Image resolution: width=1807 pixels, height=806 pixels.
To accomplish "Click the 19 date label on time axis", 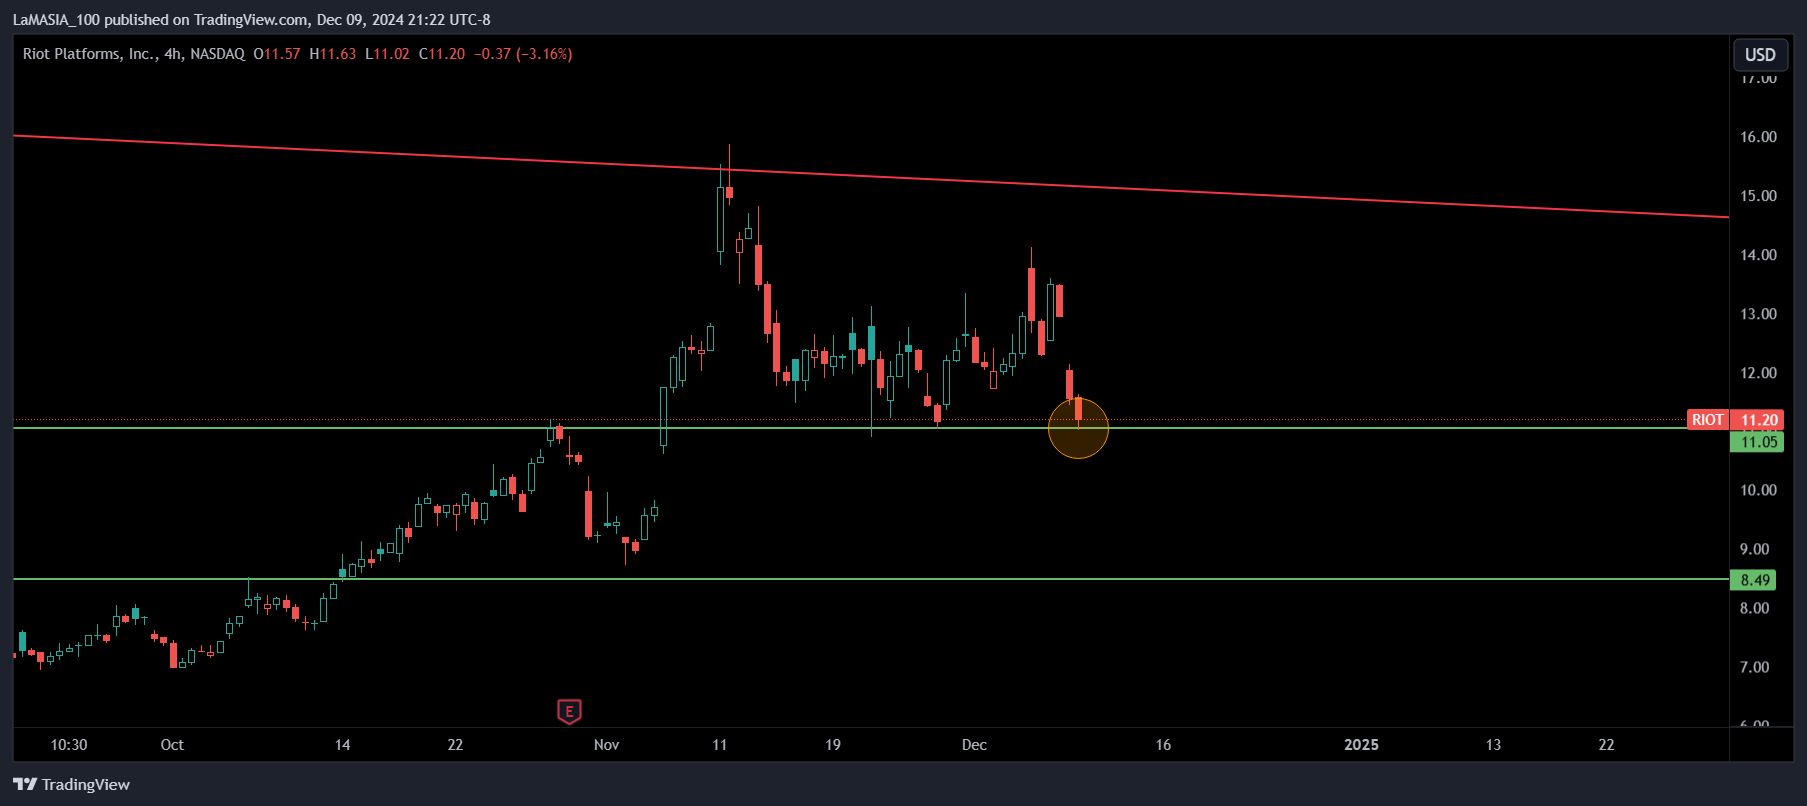I will 833,745.
